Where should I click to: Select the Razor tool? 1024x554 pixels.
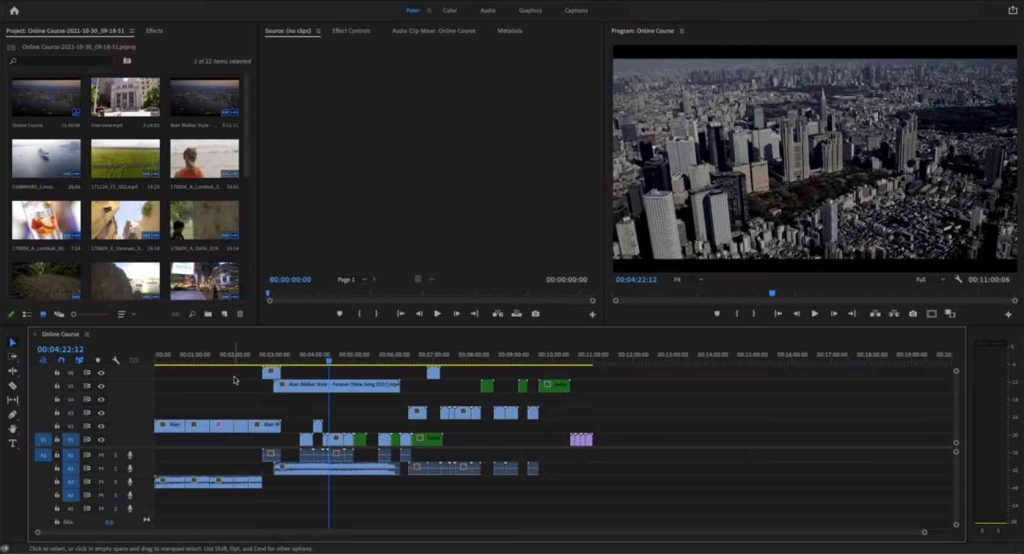pos(12,385)
